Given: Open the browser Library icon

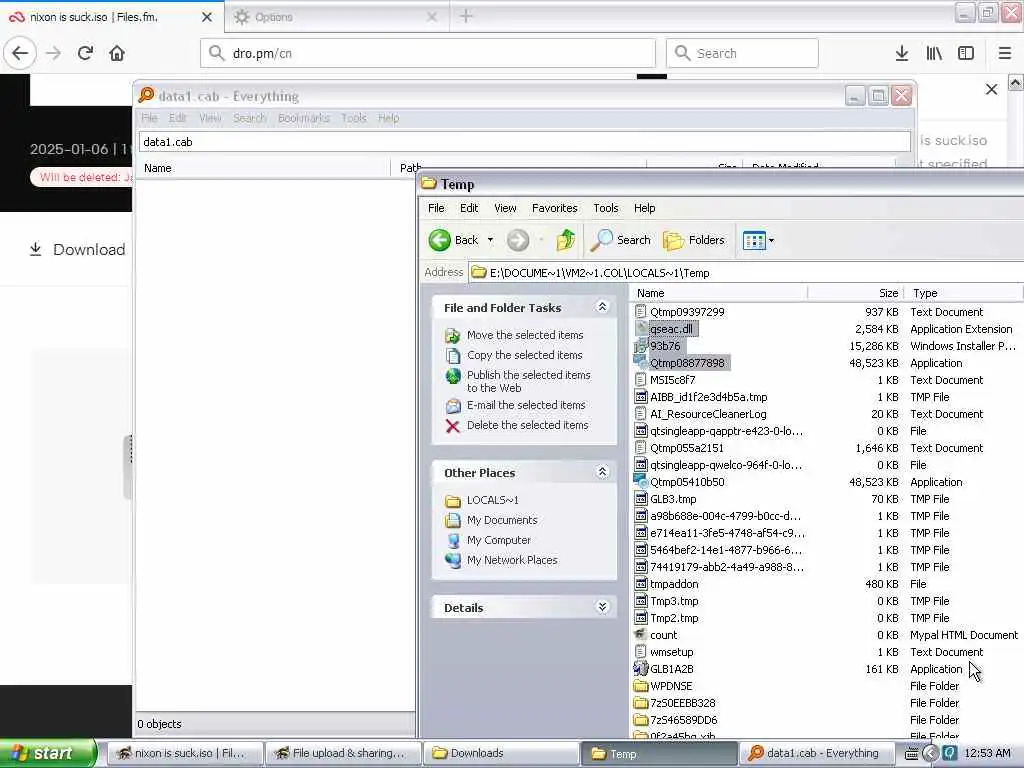Looking at the screenshot, I should [x=934, y=53].
